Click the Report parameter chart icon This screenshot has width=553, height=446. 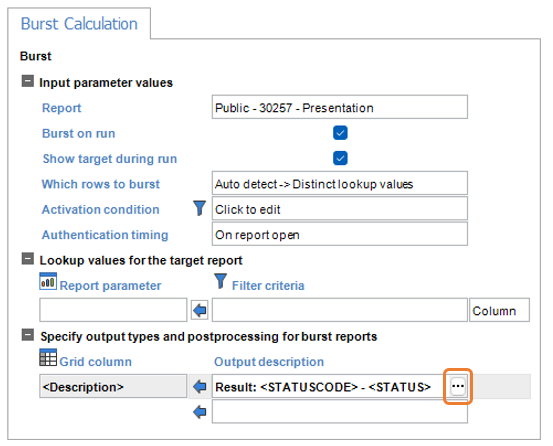click(x=48, y=281)
